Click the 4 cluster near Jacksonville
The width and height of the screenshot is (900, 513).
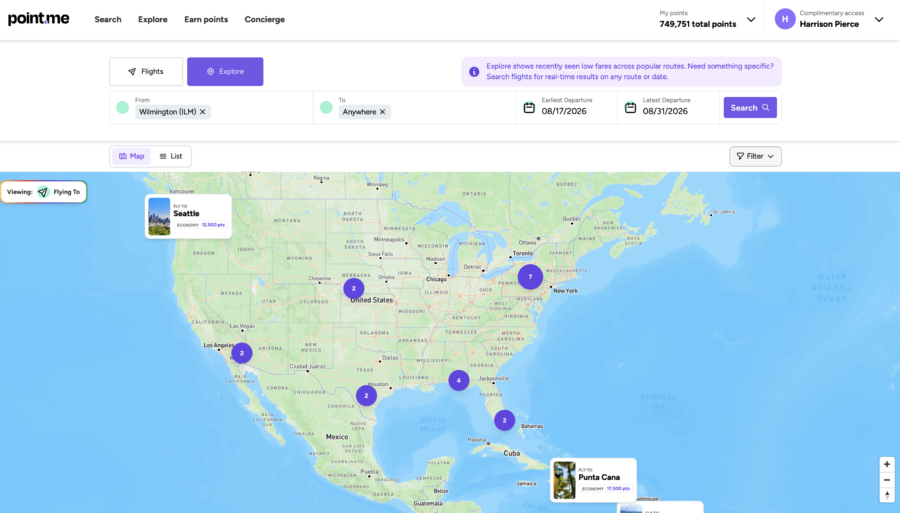(459, 380)
